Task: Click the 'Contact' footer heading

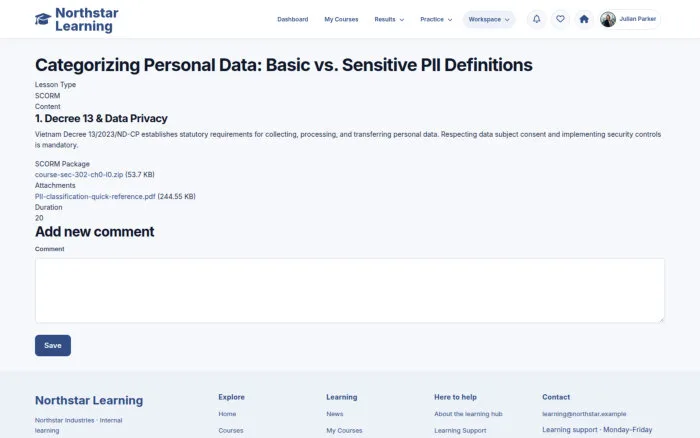Action: coord(556,397)
